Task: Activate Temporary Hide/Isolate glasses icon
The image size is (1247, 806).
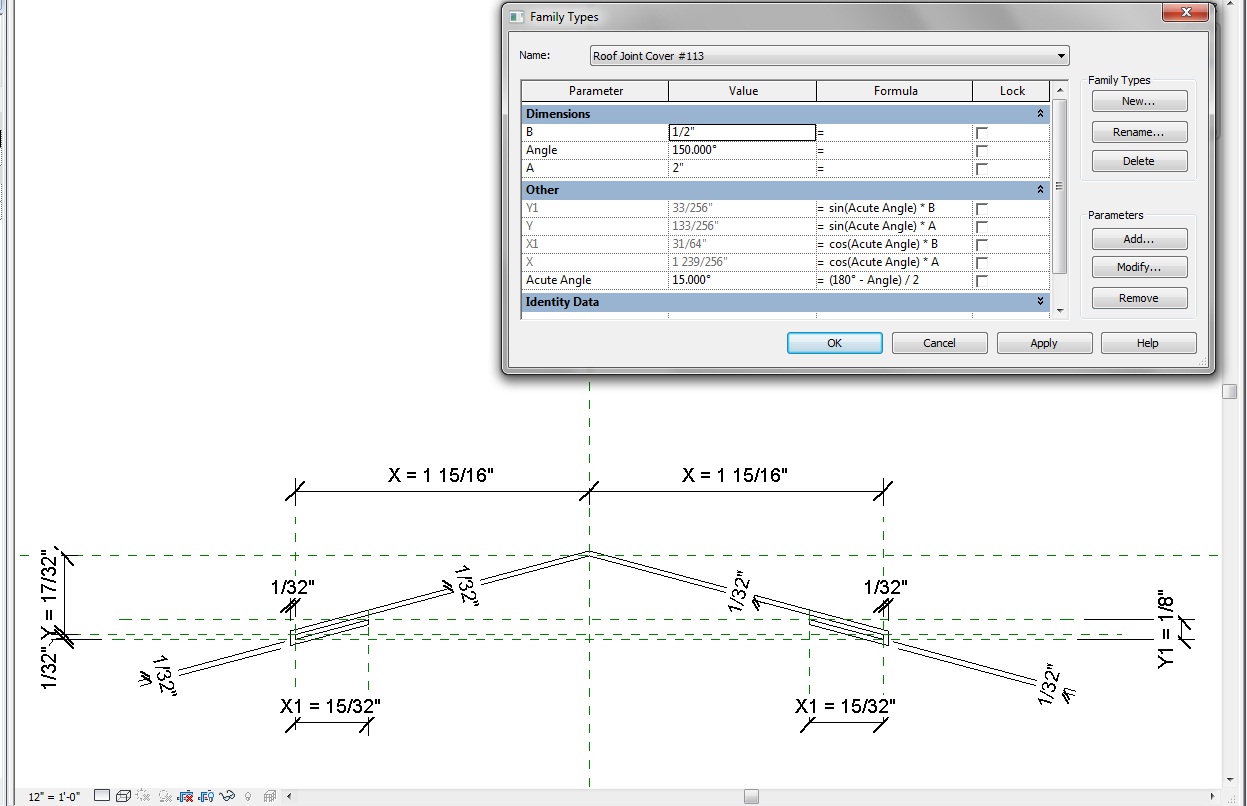Action: [x=227, y=795]
